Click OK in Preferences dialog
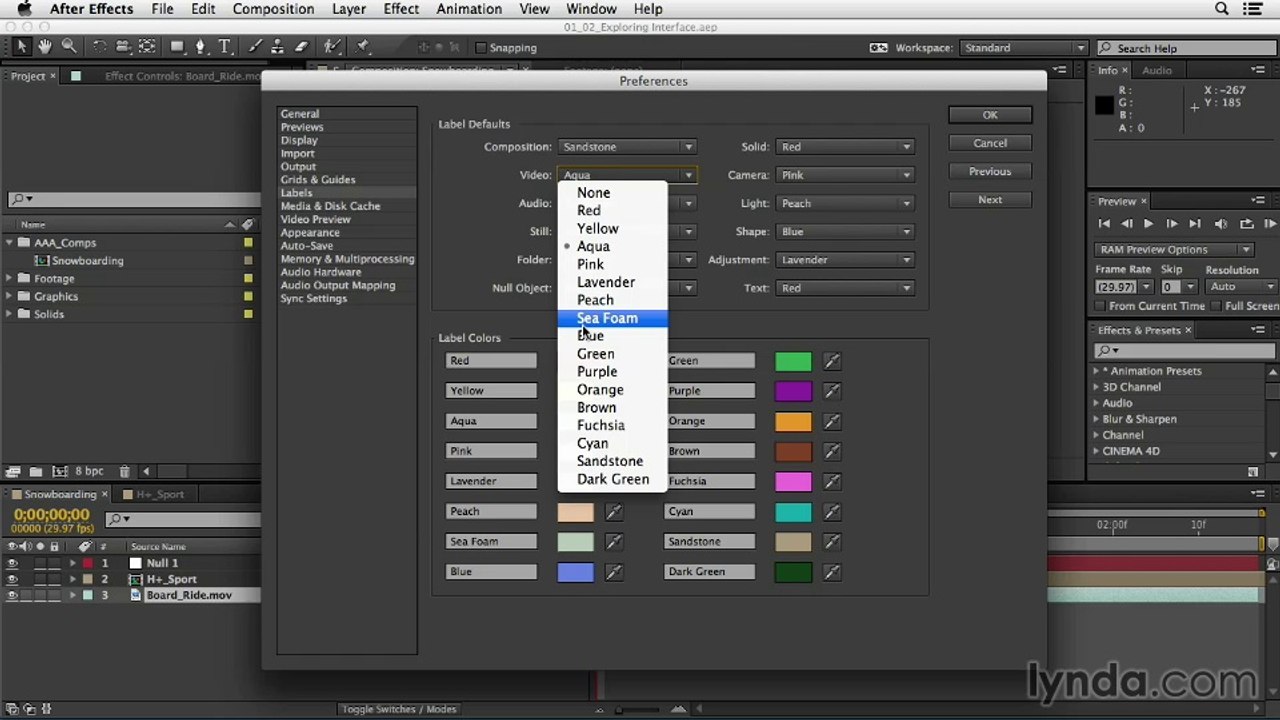The width and height of the screenshot is (1280, 720). tap(990, 115)
